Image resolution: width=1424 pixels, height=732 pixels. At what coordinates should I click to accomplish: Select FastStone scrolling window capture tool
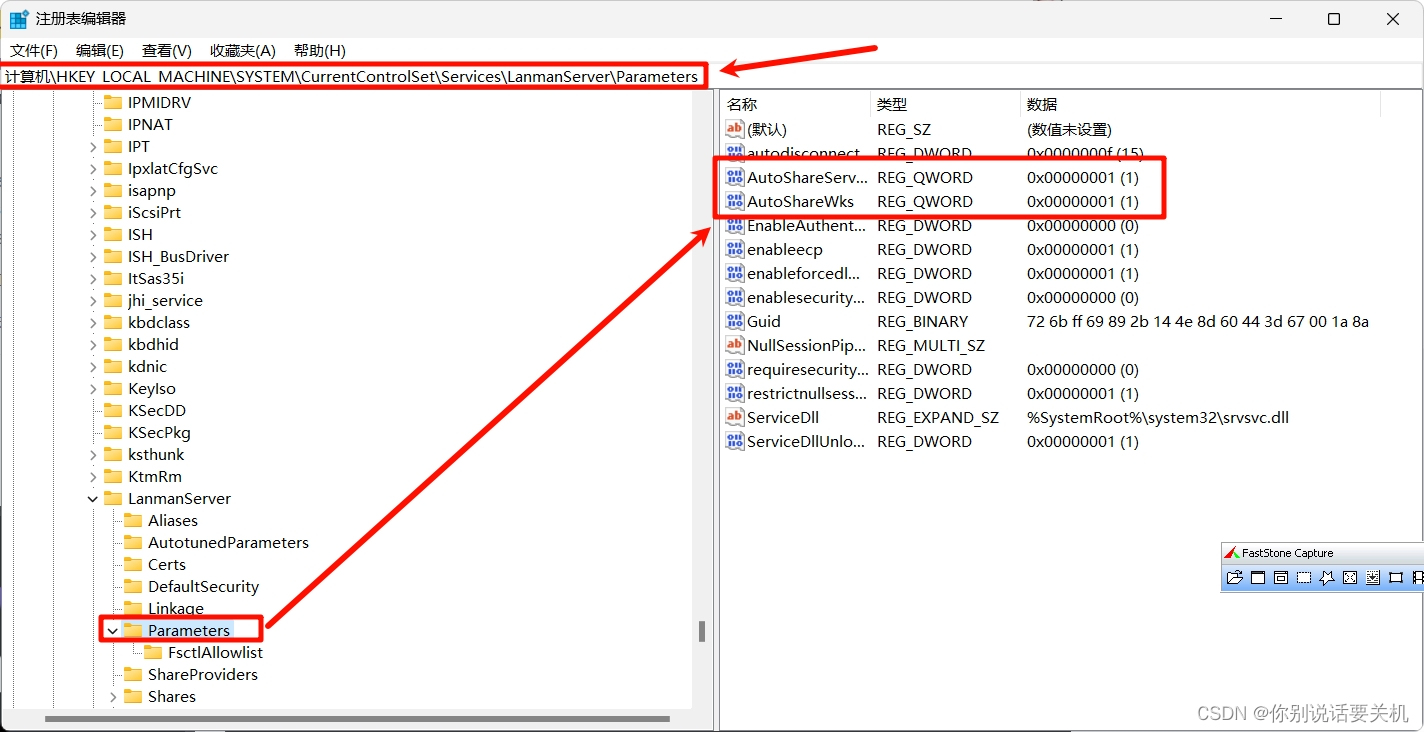coord(1372,577)
